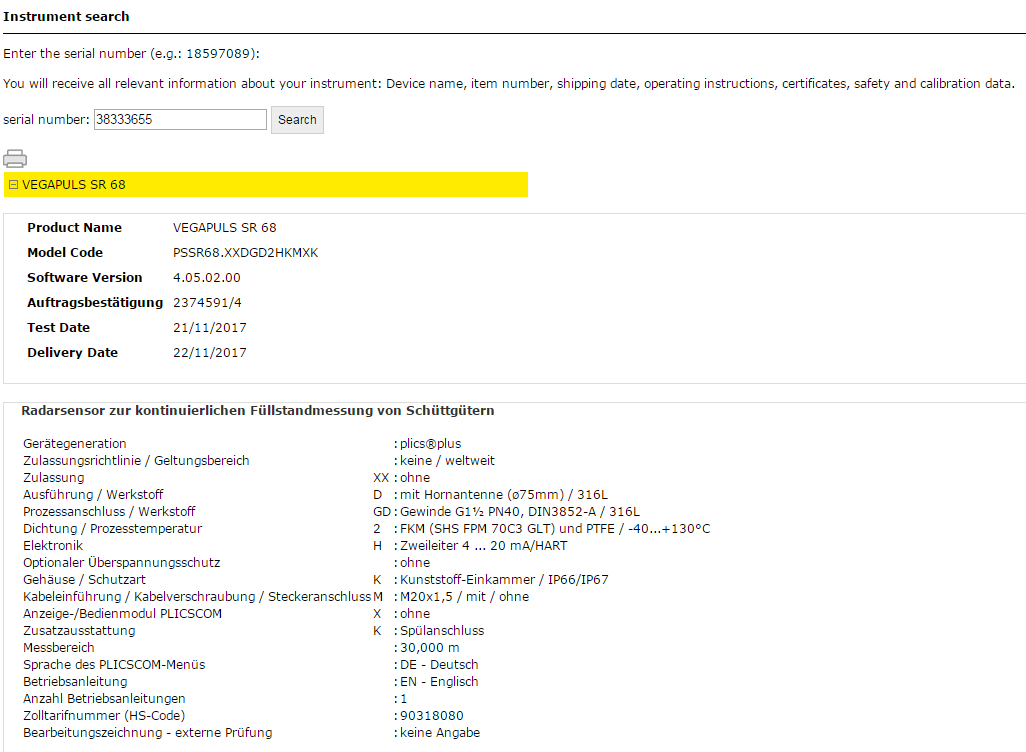Viewport: 1026px width, 752px height.
Task: Click the plics®plus value
Action: pyautogui.click(x=431, y=444)
